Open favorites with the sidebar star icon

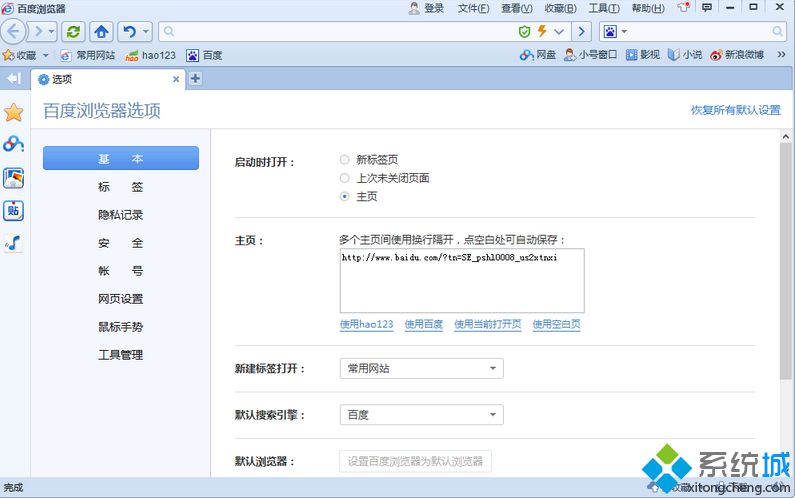(13, 112)
